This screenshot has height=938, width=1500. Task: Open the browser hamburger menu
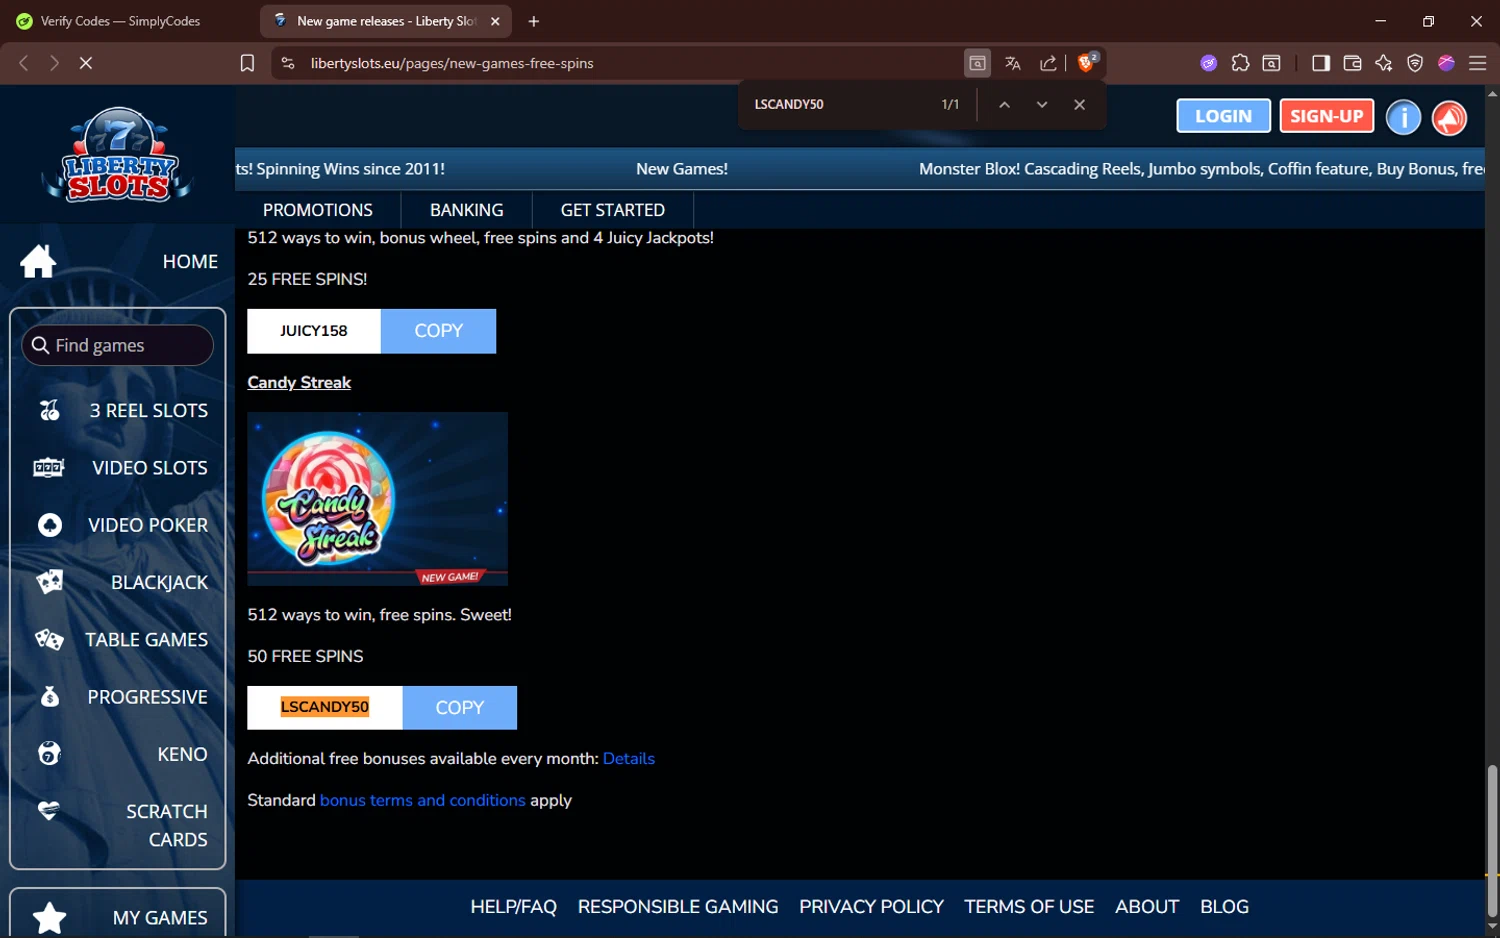[1477, 63]
